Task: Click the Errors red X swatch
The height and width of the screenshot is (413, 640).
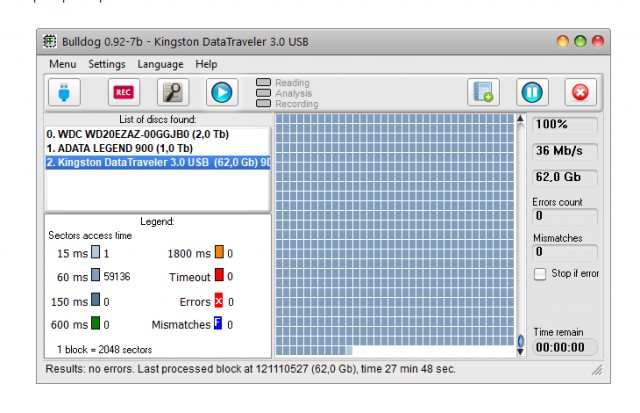Action: pyautogui.click(x=219, y=300)
